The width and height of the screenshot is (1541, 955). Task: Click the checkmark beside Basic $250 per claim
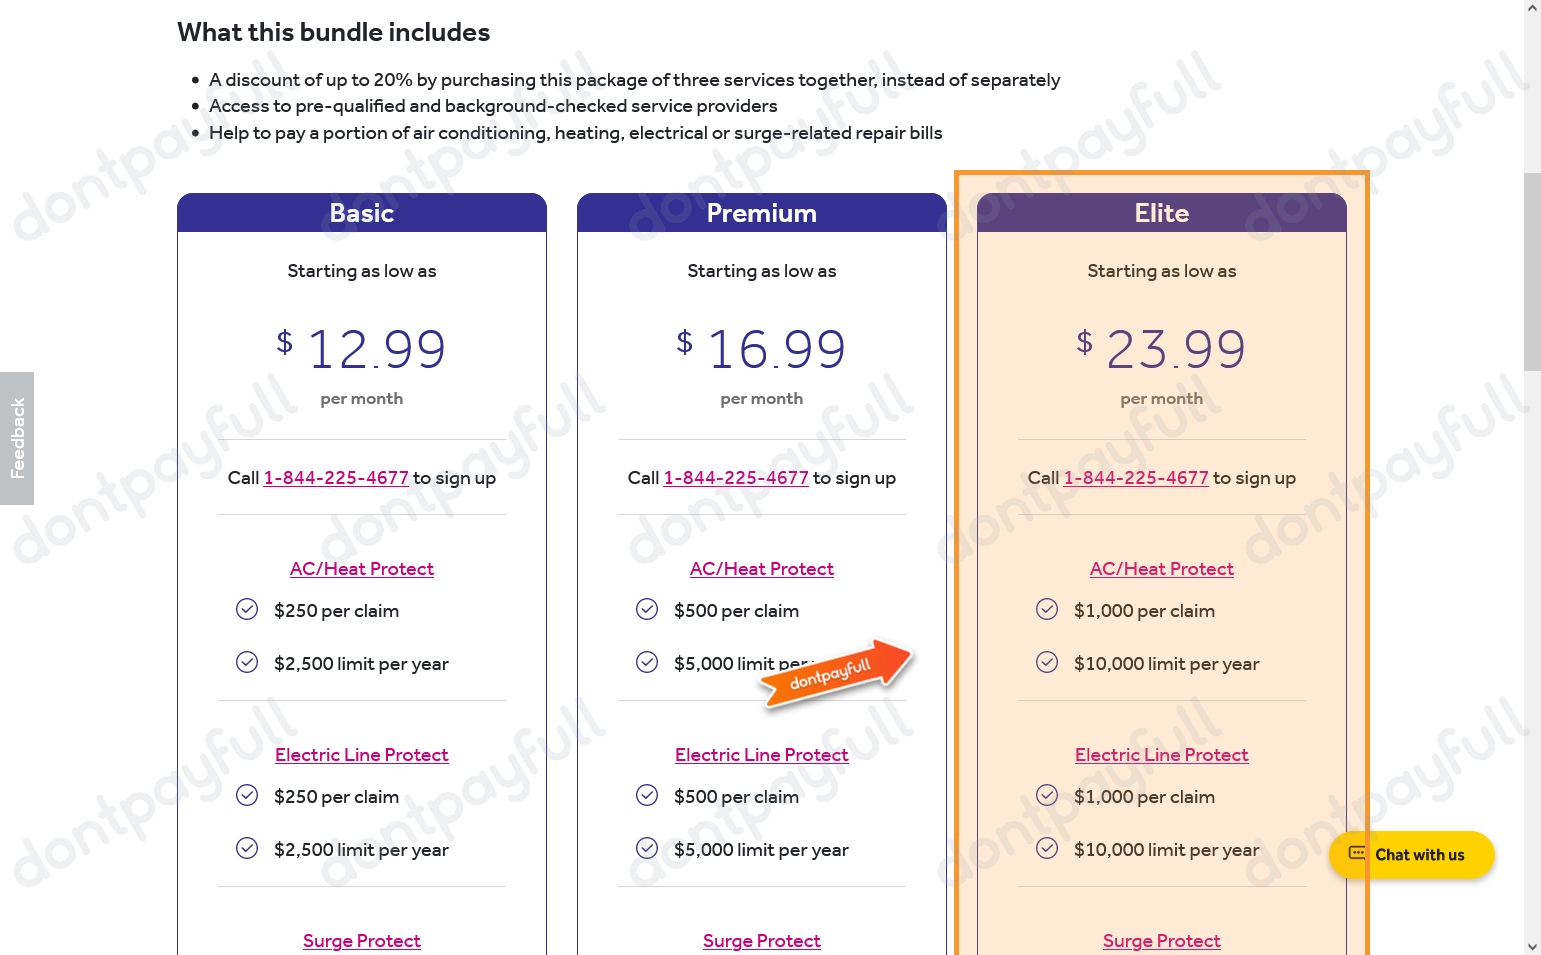coord(247,609)
